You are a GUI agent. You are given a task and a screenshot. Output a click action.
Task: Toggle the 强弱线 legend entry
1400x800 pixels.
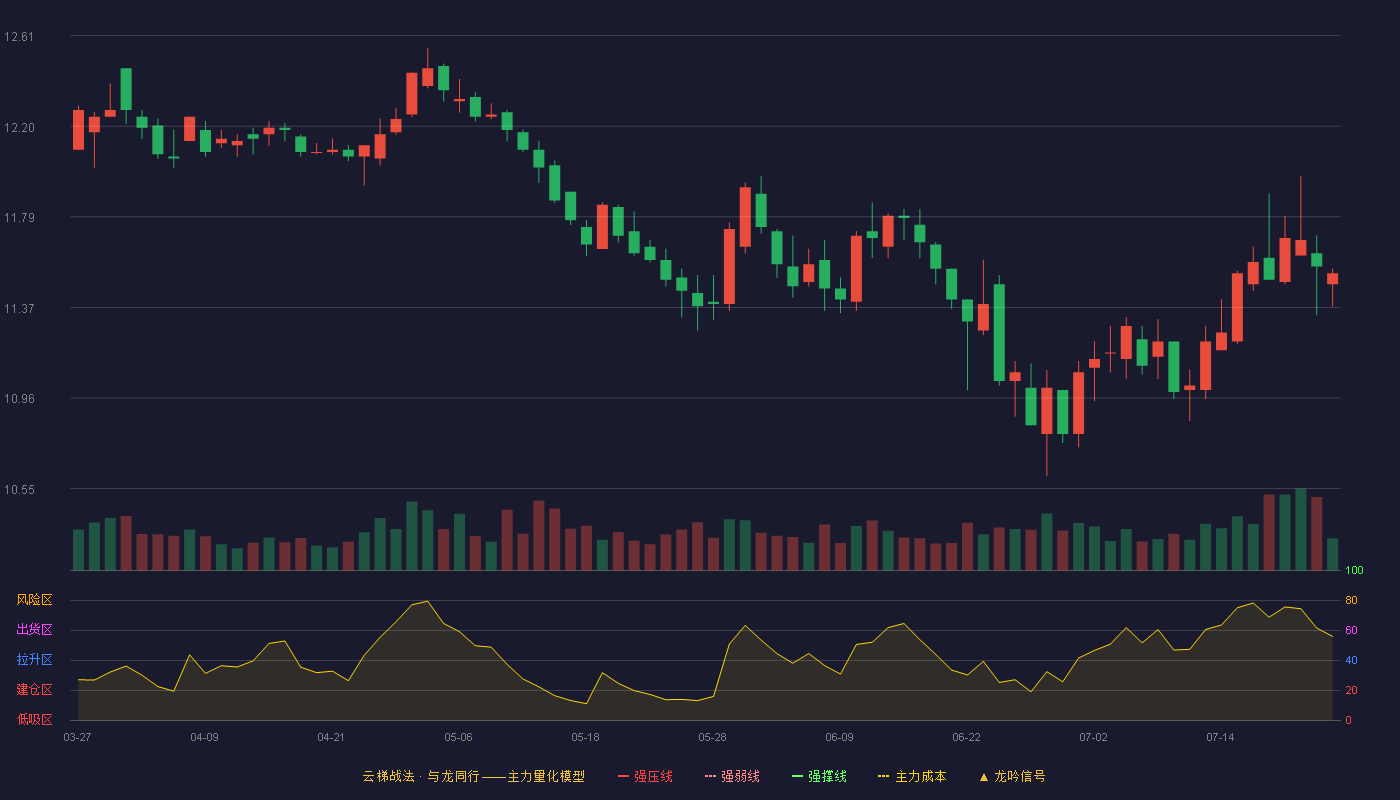pyautogui.click(x=732, y=776)
